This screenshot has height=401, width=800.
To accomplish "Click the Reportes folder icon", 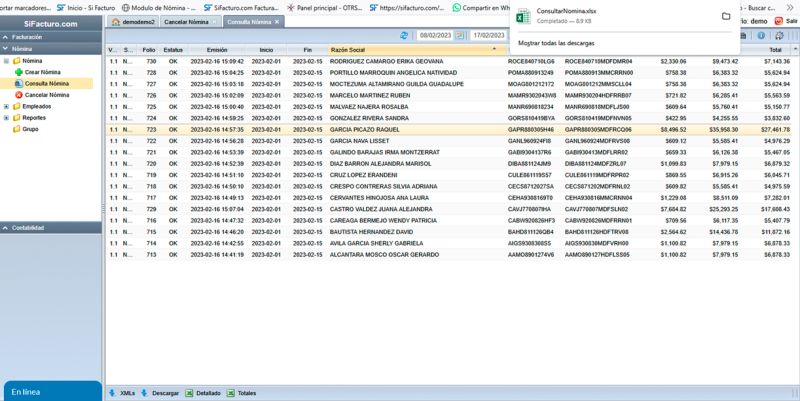I will point(16,117).
